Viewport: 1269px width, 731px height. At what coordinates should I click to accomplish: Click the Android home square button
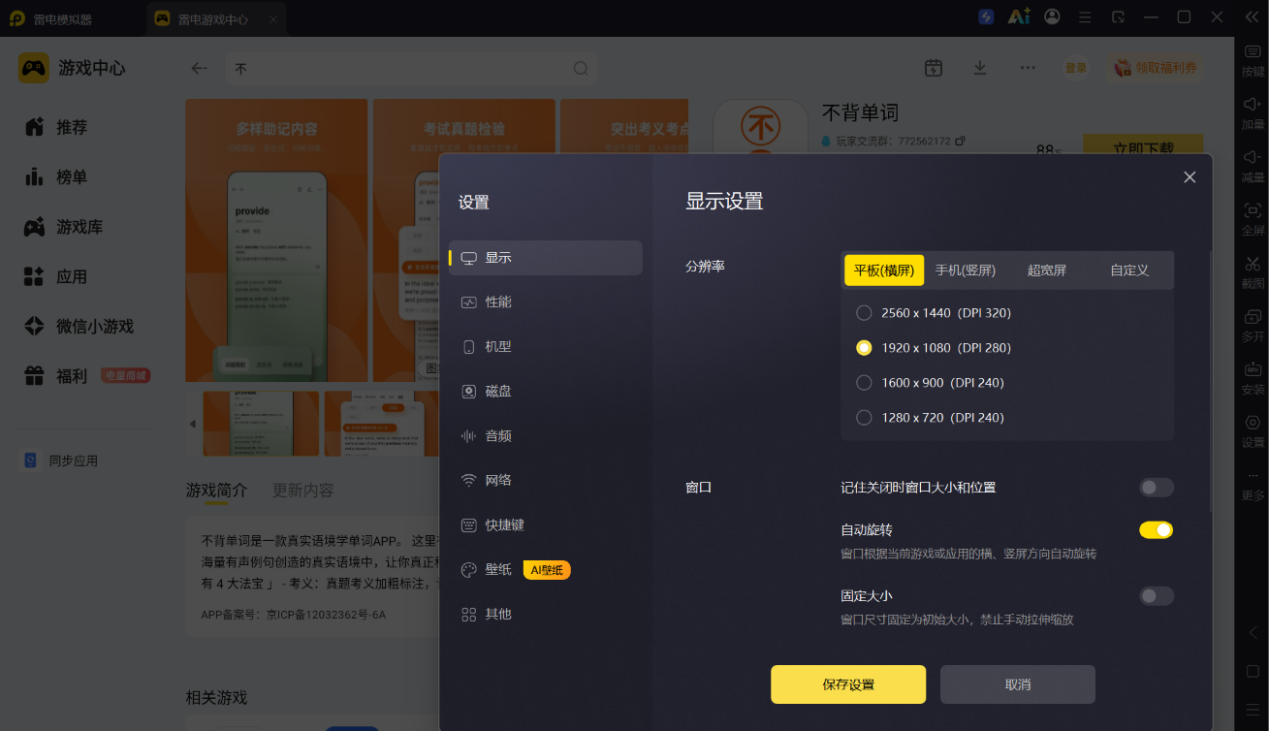point(1253,671)
